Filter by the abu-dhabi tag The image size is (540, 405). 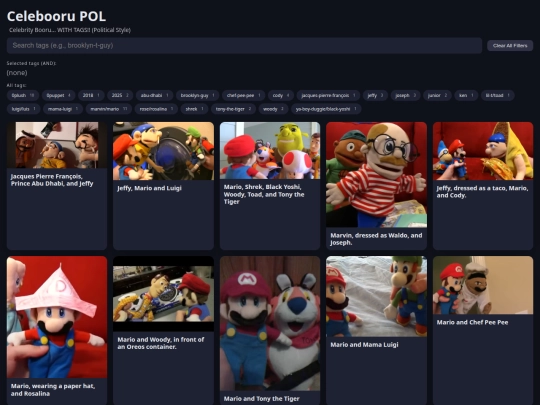(155, 95)
